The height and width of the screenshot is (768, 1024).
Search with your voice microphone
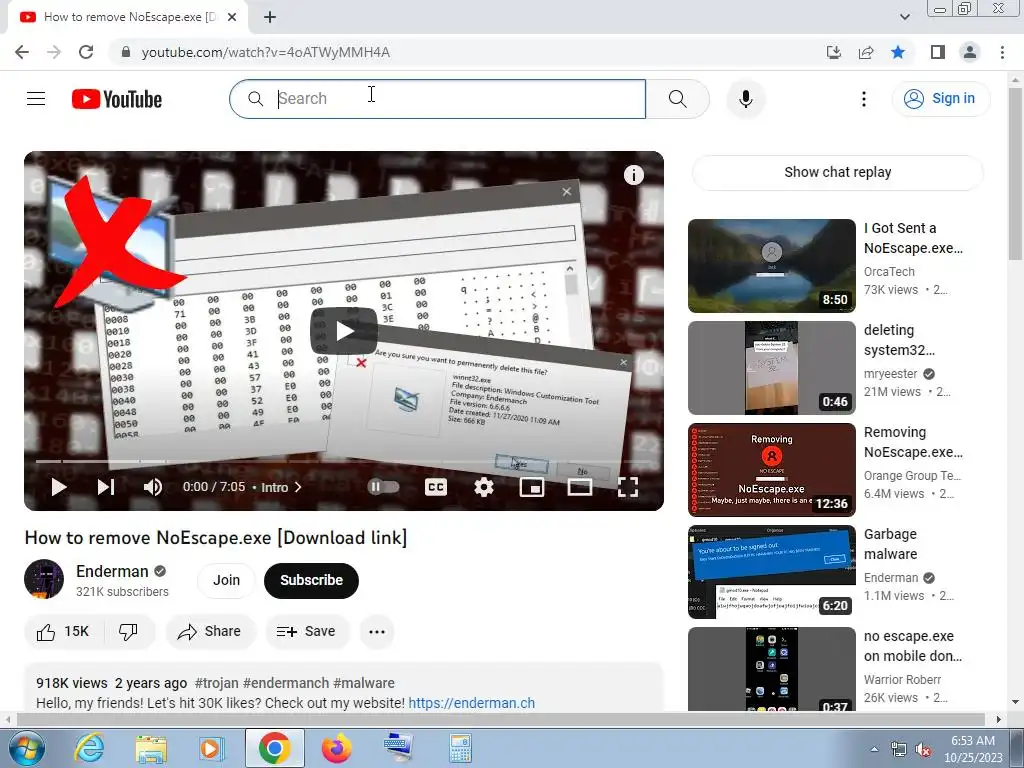pyautogui.click(x=745, y=99)
